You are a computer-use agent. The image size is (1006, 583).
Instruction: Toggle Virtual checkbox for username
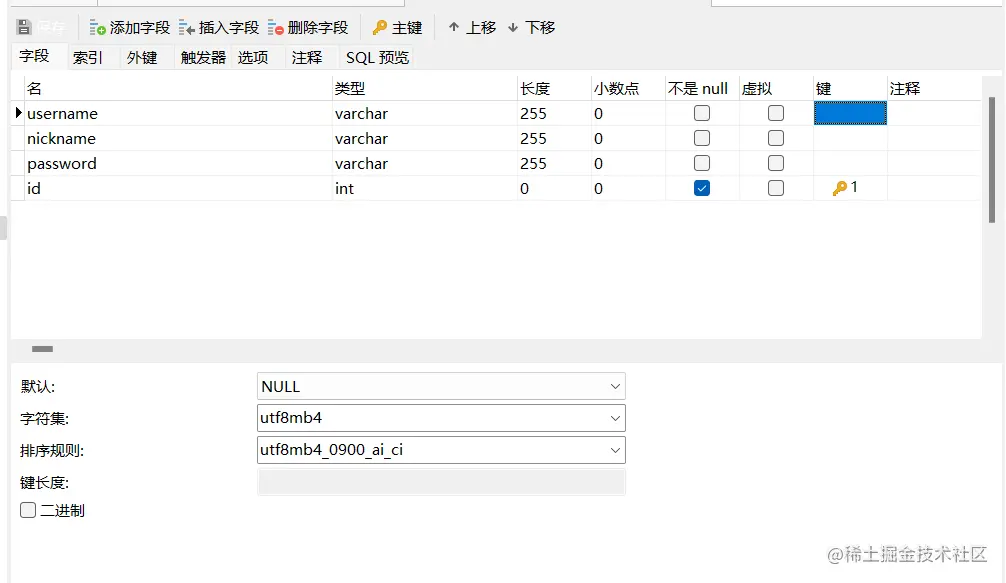coord(776,113)
